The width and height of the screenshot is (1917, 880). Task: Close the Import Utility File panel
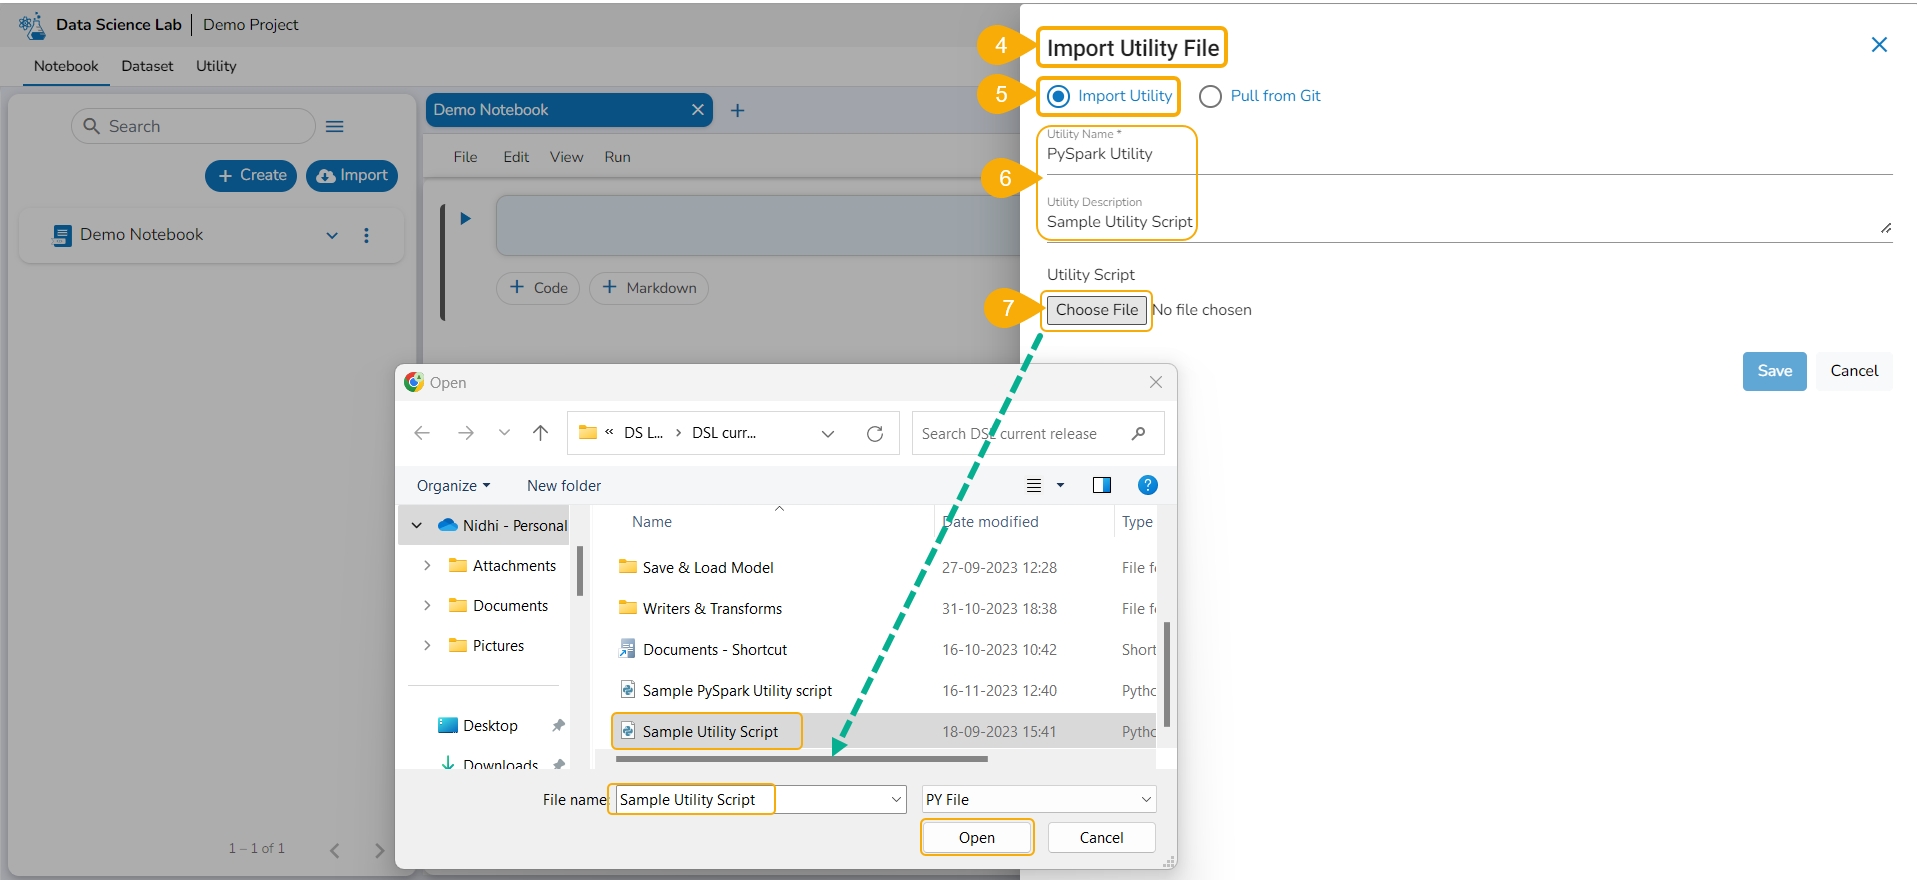point(1879,45)
